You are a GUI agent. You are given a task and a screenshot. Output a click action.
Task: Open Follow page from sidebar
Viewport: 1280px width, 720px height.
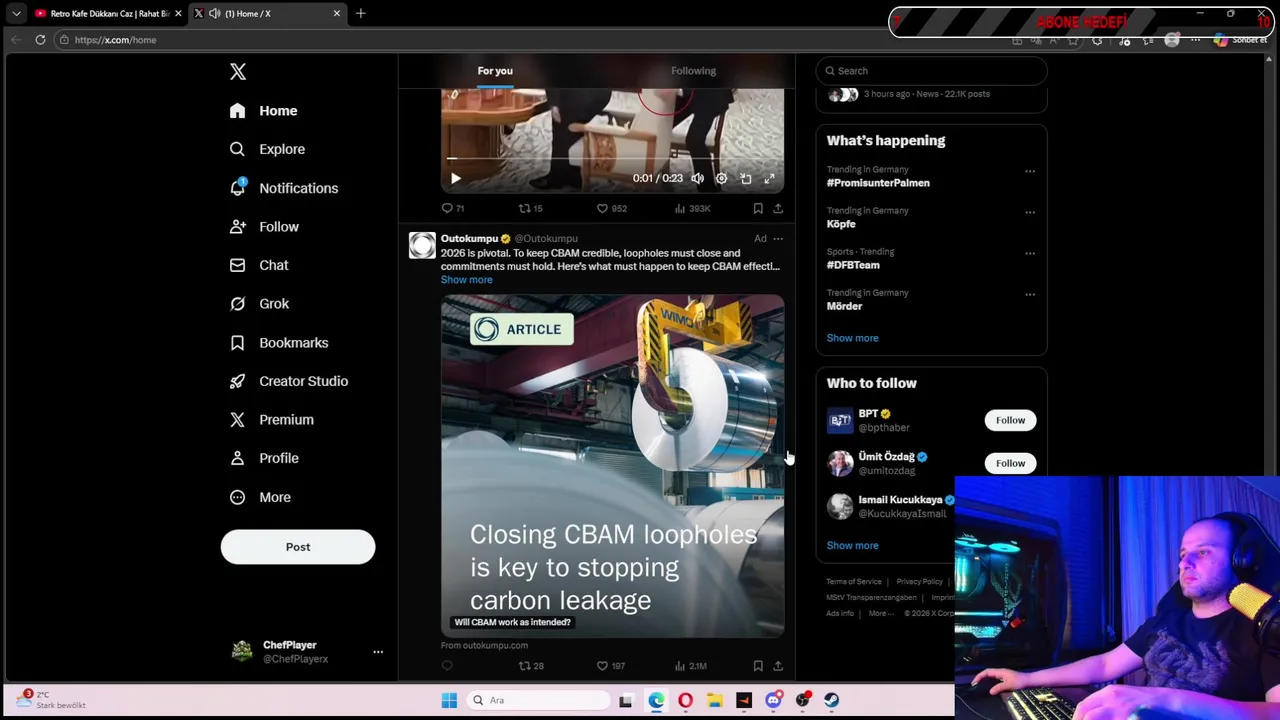[x=264, y=227]
